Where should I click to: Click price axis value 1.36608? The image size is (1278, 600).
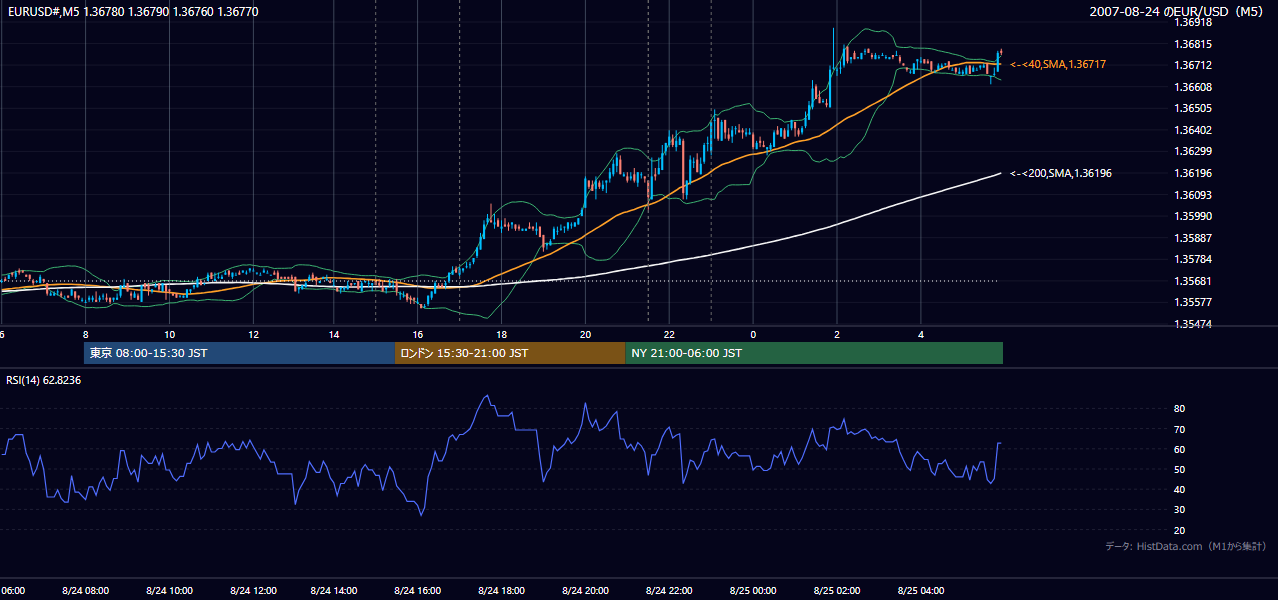click(x=1193, y=87)
